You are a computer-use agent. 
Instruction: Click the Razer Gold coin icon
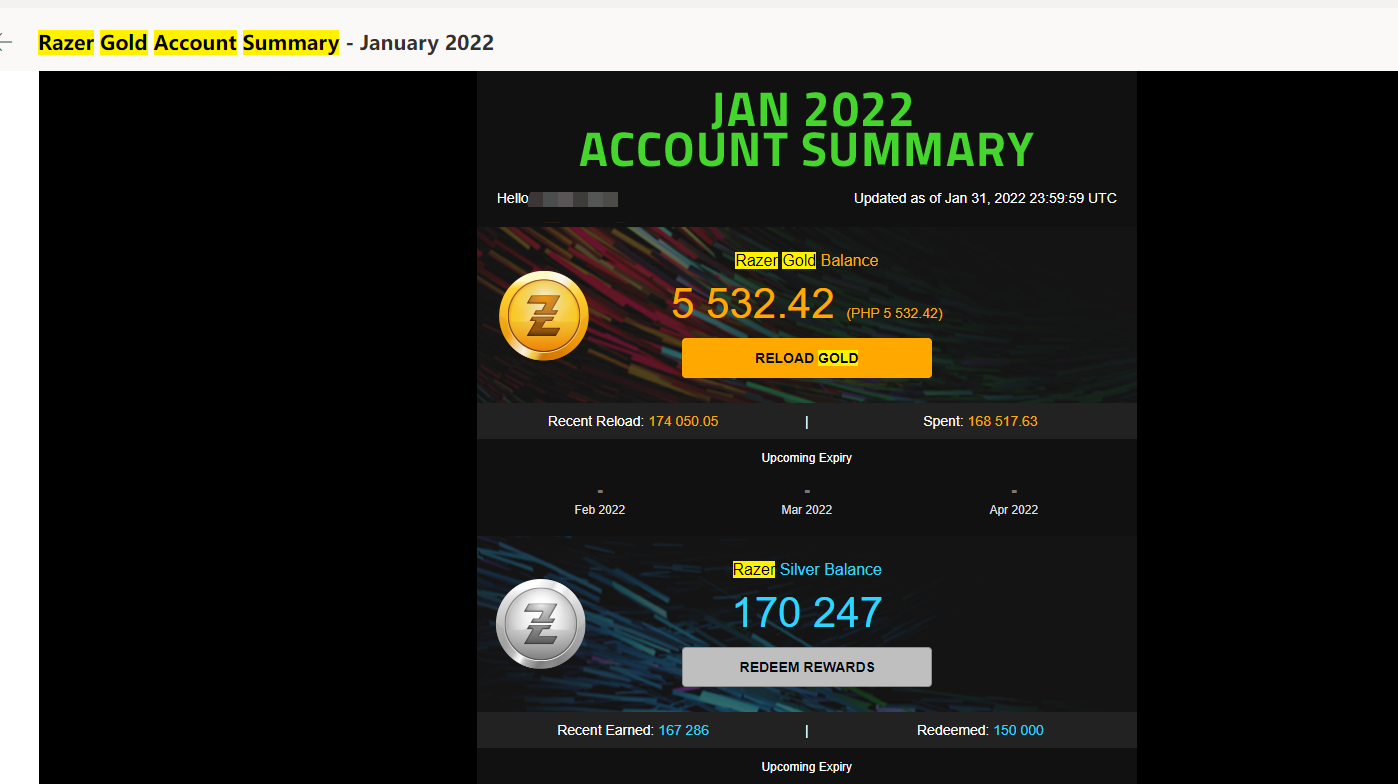[543, 316]
